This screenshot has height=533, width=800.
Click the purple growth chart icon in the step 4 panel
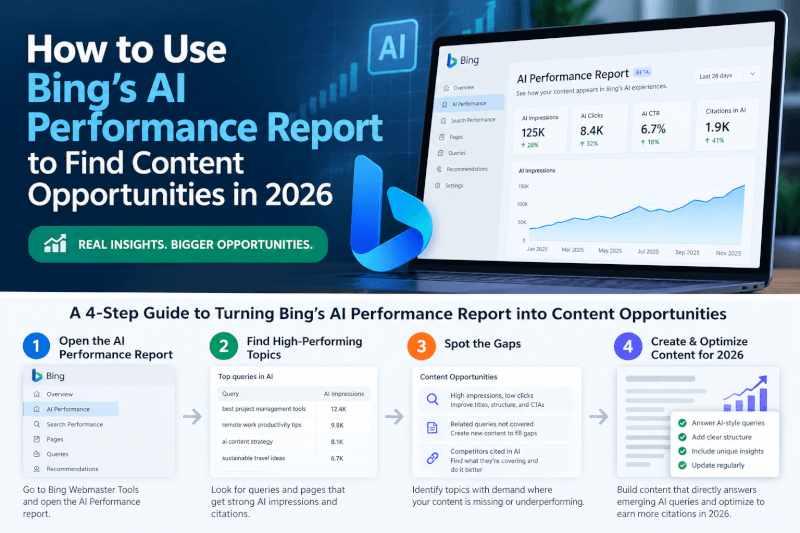point(745,394)
